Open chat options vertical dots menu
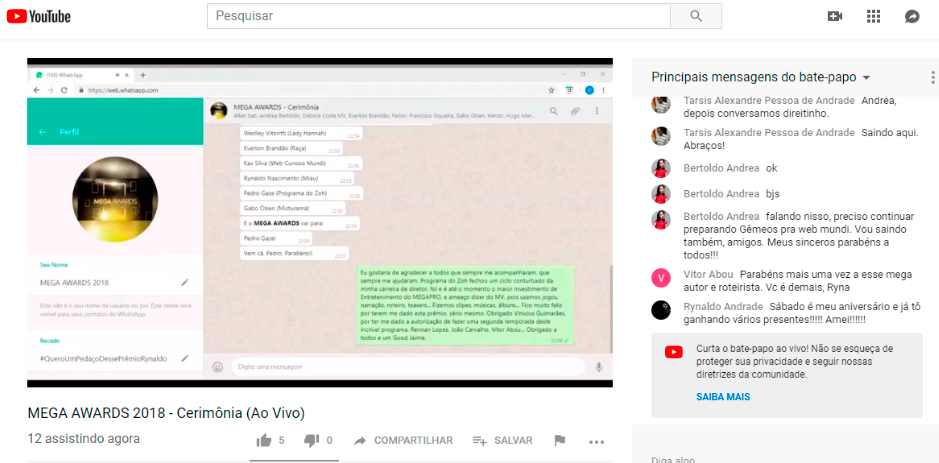The width and height of the screenshot is (939, 463). click(932, 77)
